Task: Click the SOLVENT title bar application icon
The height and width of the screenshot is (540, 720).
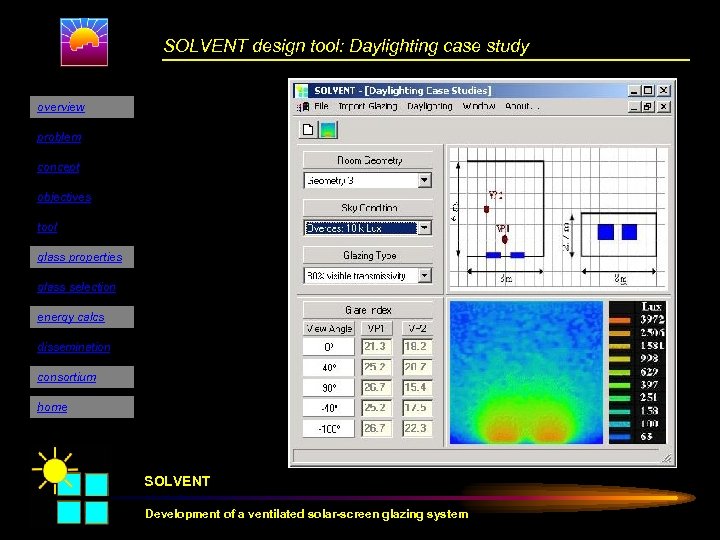Action: coord(302,90)
